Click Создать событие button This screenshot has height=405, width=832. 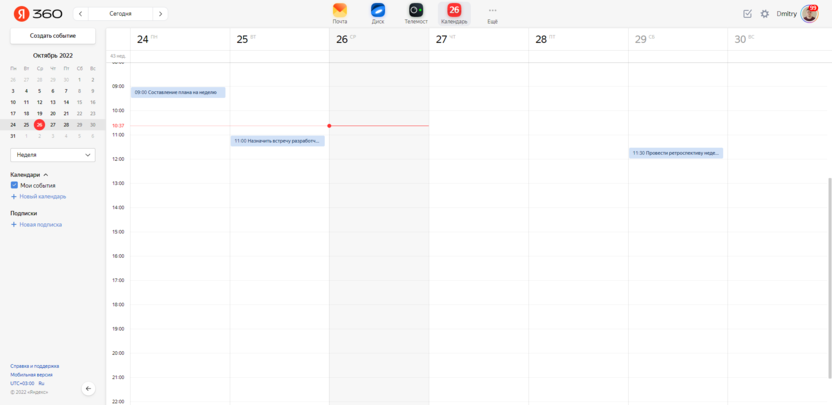pos(53,36)
